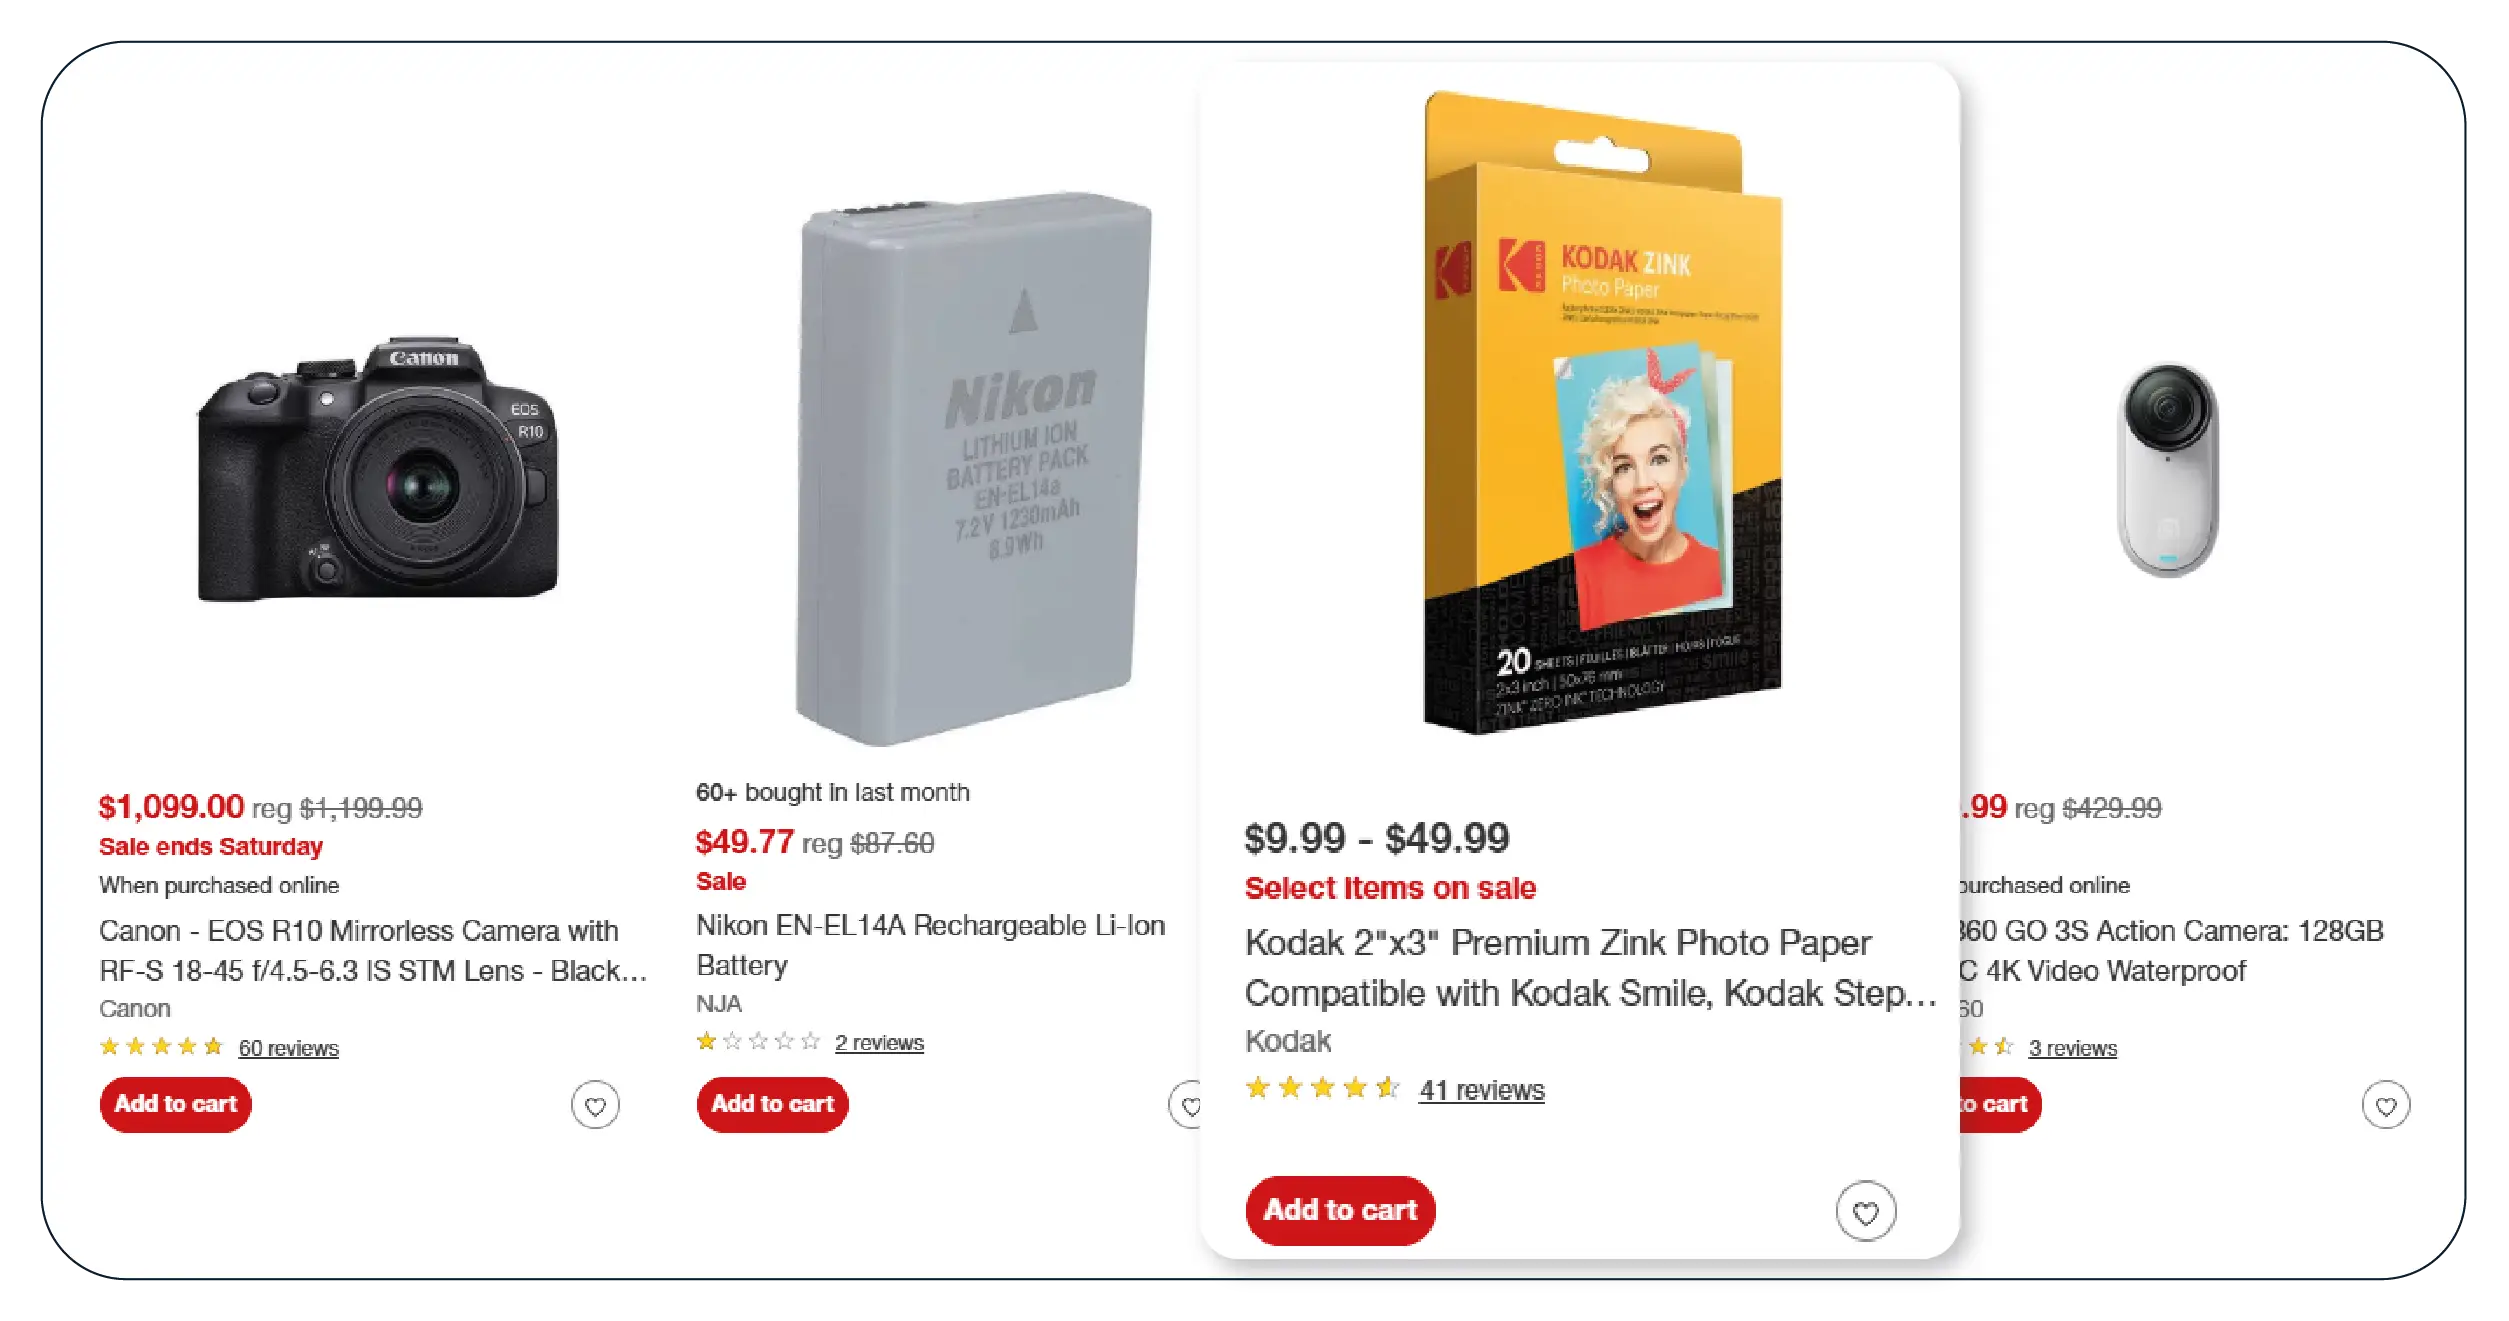The width and height of the screenshot is (2509, 1321).
Task: Open the 2 reviews link for Nikon battery
Action: point(879,1043)
